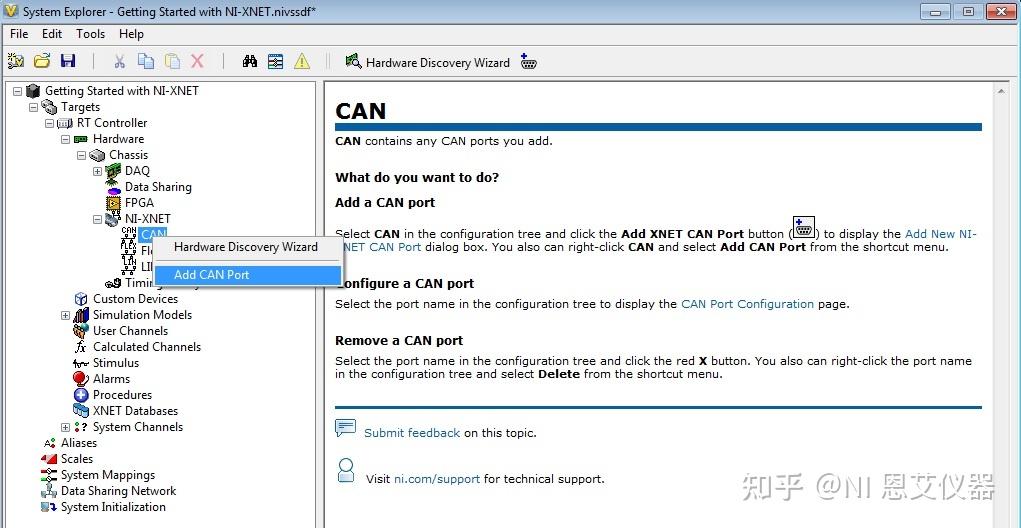Click the red X Delete icon
The image size is (1021, 528).
click(x=197, y=61)
